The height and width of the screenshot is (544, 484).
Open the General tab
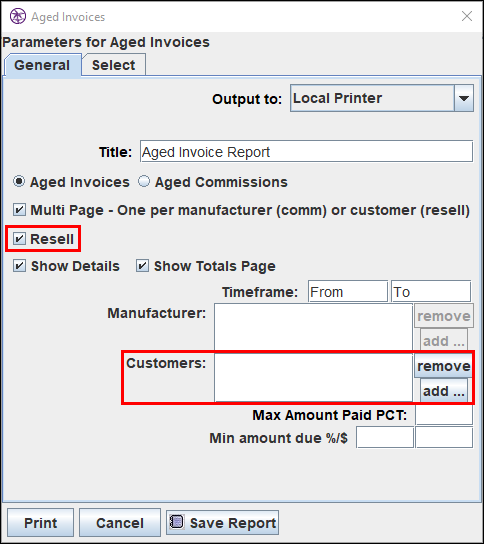(x=42, y=65)
